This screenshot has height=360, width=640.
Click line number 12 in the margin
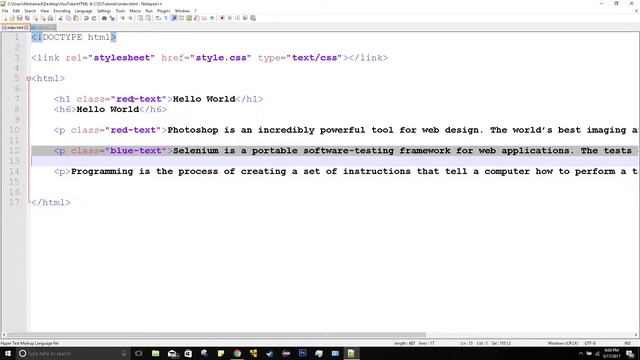pos(14,151)
